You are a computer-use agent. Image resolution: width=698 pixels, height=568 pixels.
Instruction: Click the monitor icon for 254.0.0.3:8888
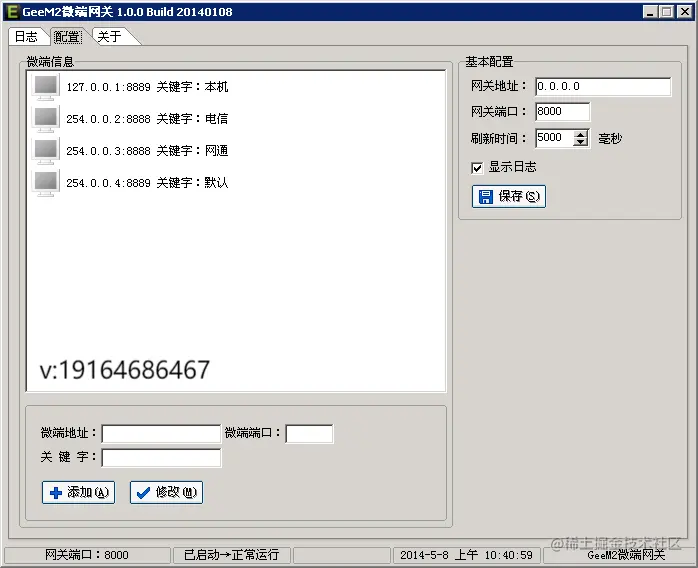click(x=46, y=151)
